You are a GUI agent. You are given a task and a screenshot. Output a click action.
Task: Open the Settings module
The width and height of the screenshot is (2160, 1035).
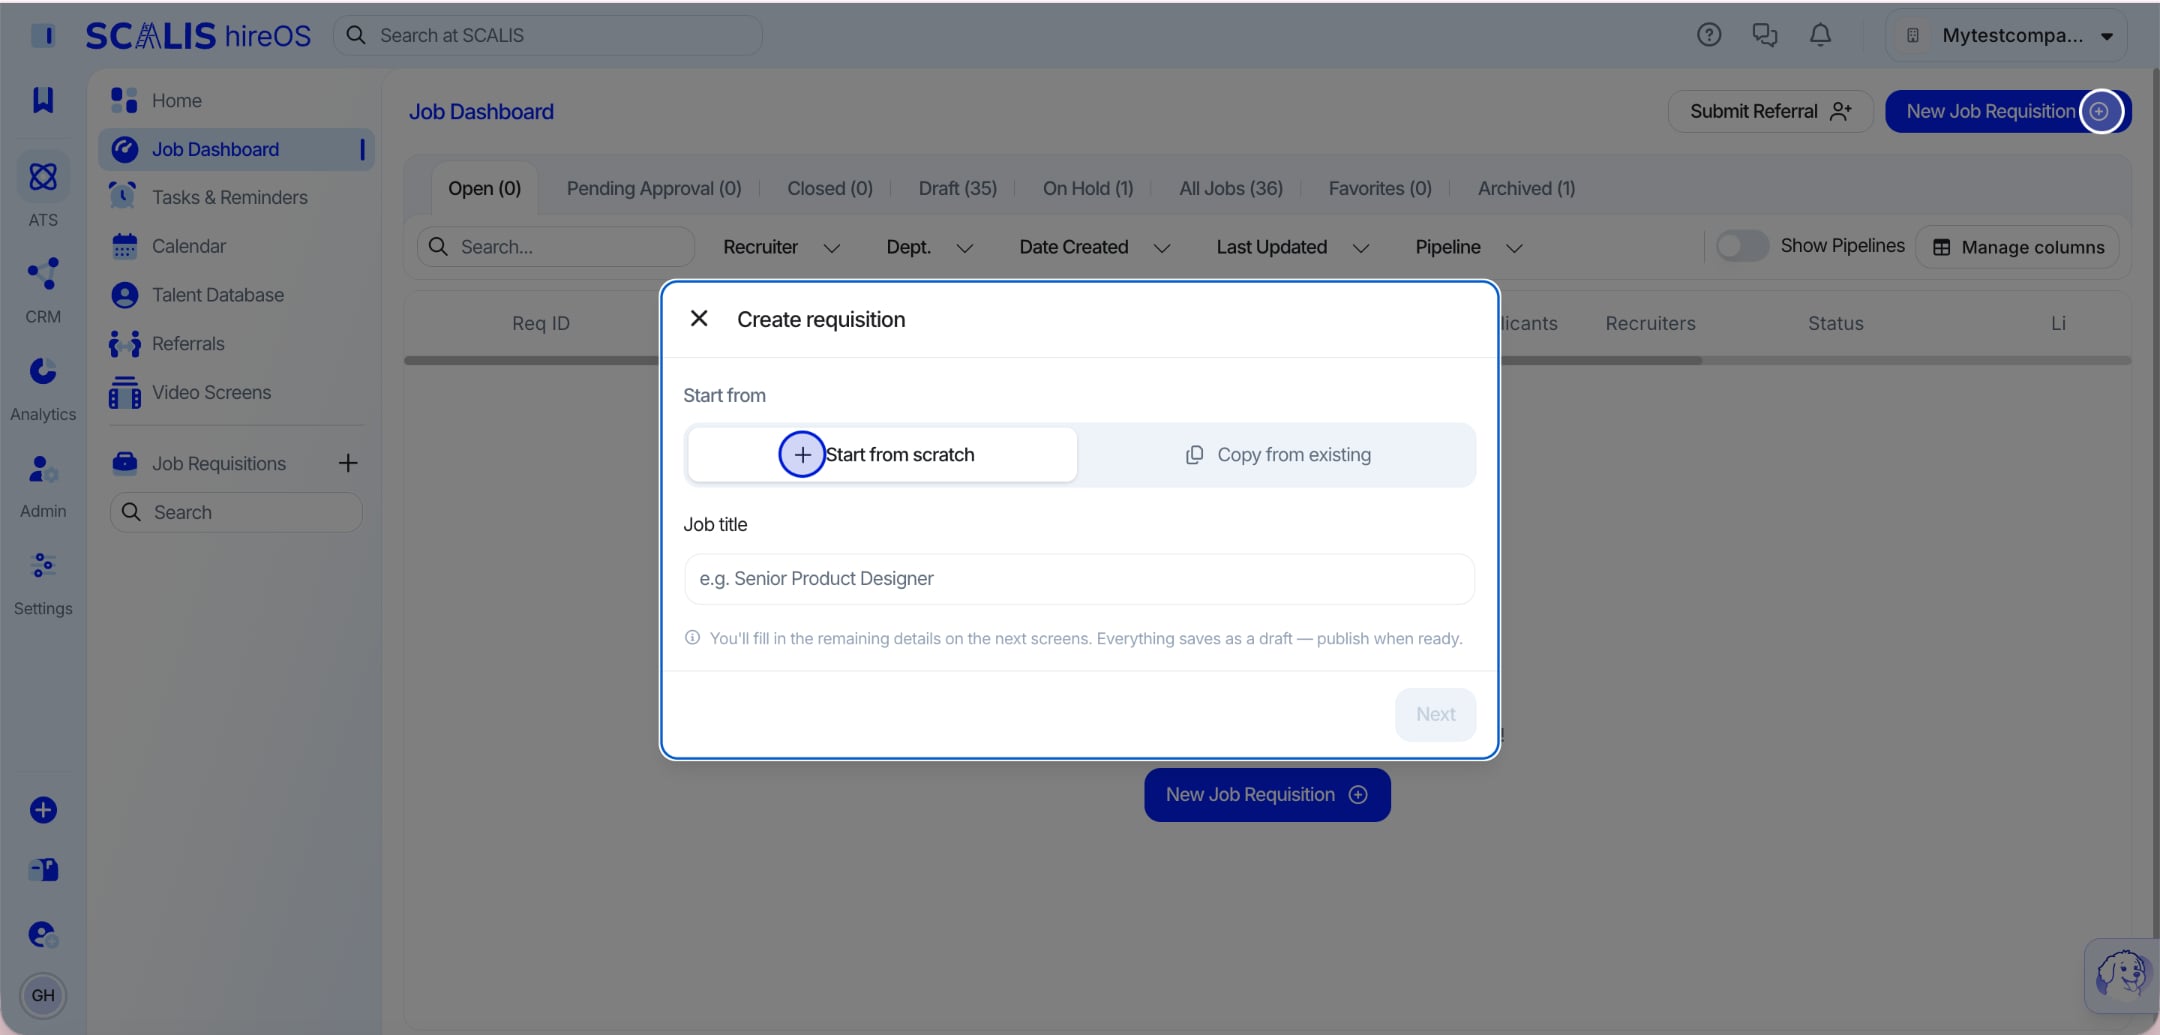click(x=43, y=583)
